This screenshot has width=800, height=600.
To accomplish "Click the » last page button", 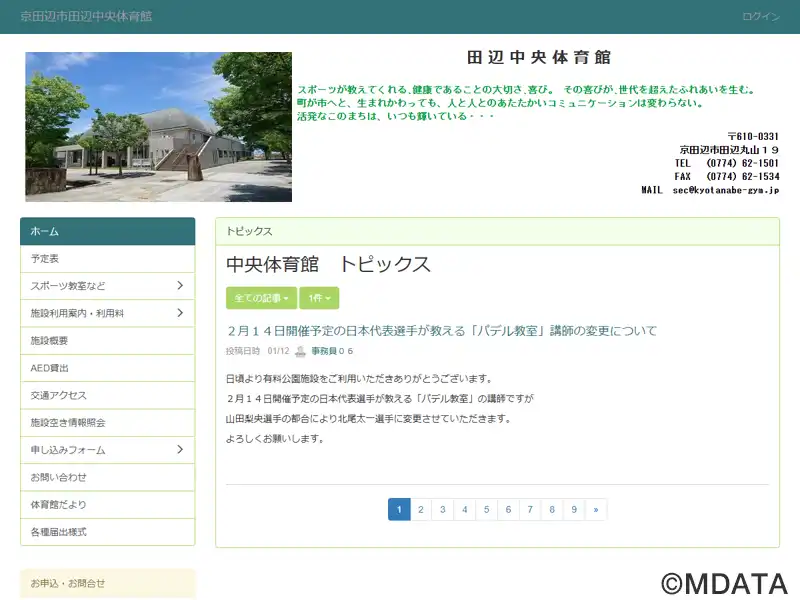I will [x=596, y=510].
